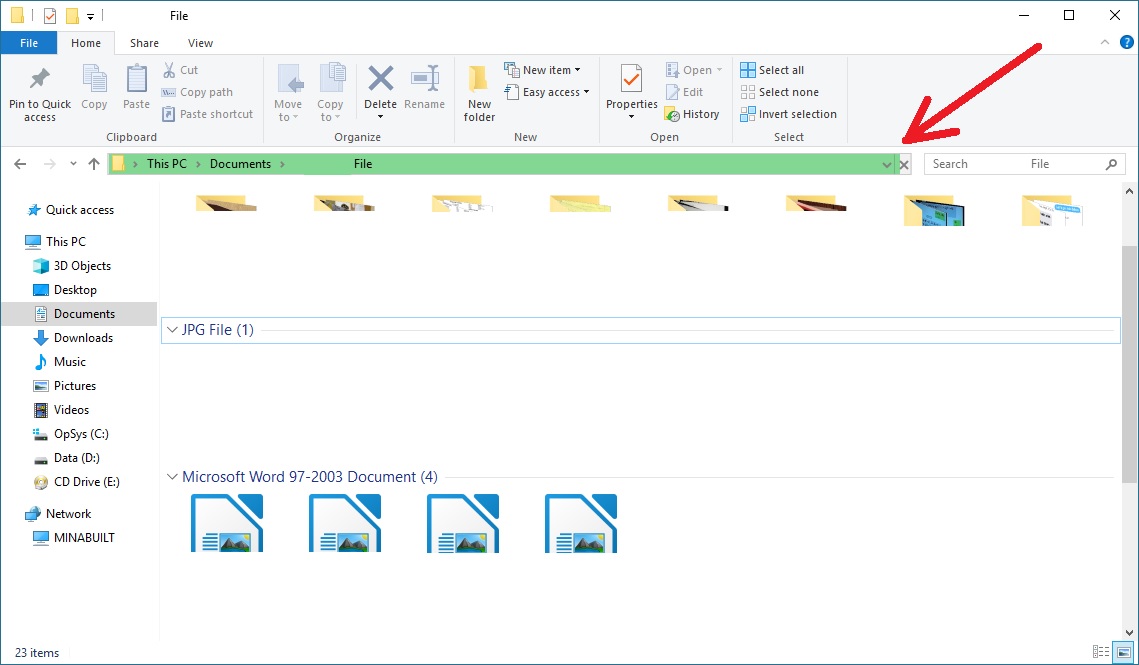Viewport: 1139px width, 665px height.
Task: Open Copy to dropdown
Action: 330,93
